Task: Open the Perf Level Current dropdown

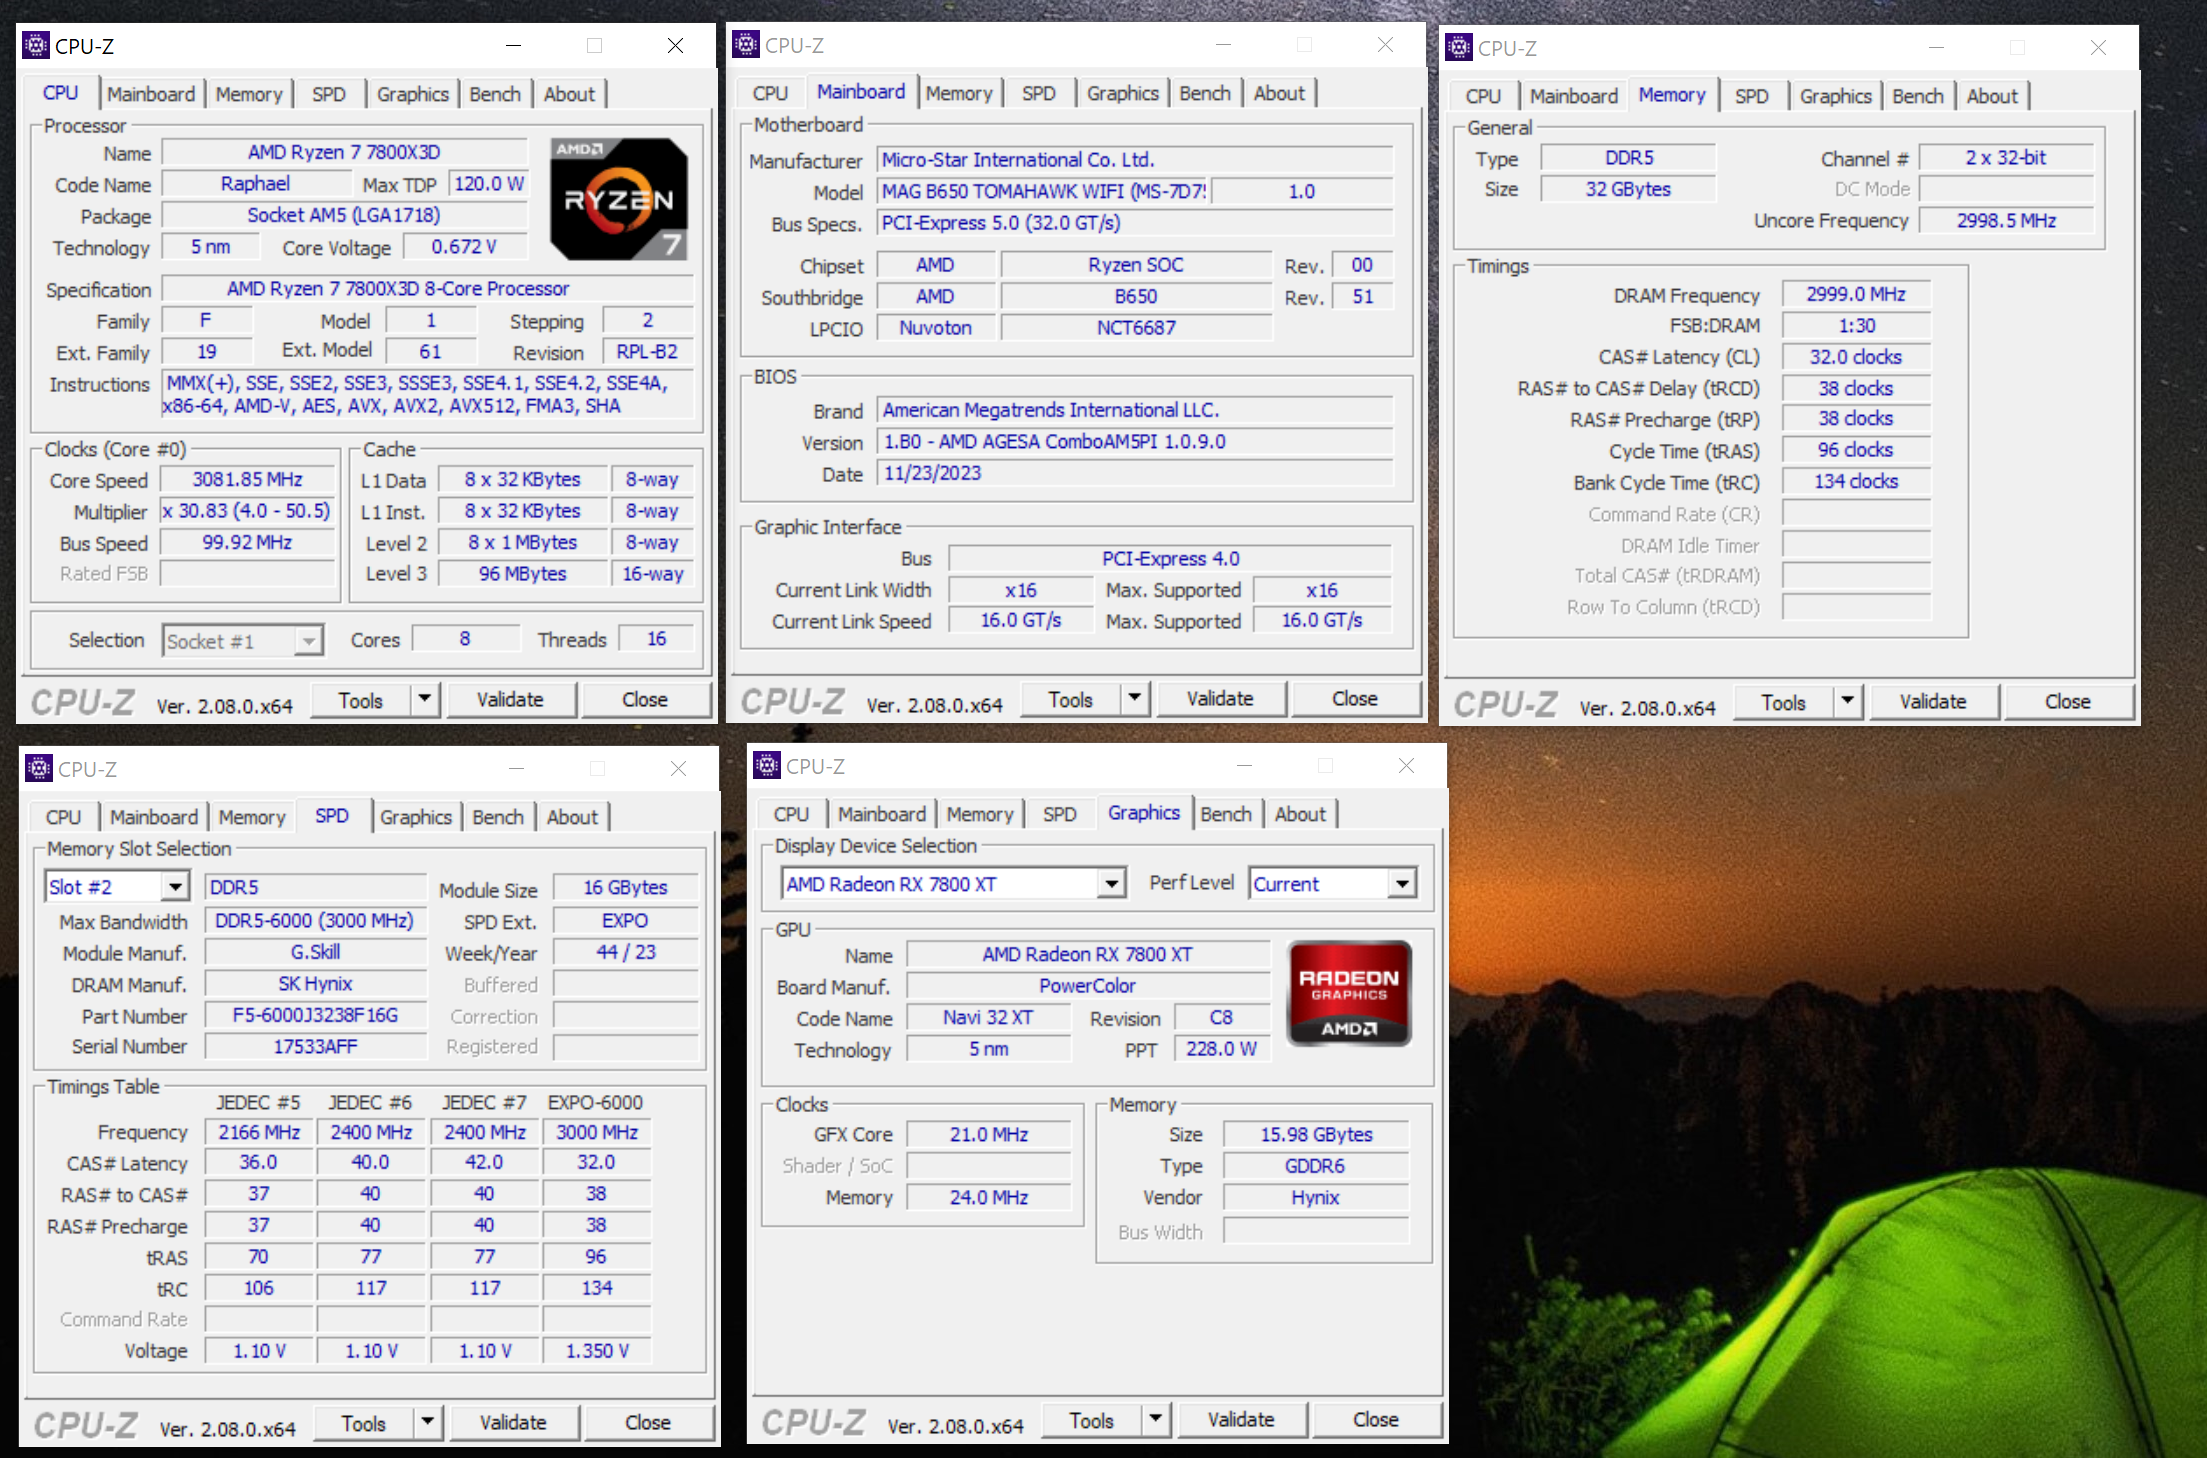Action: tap(1402, 884)
